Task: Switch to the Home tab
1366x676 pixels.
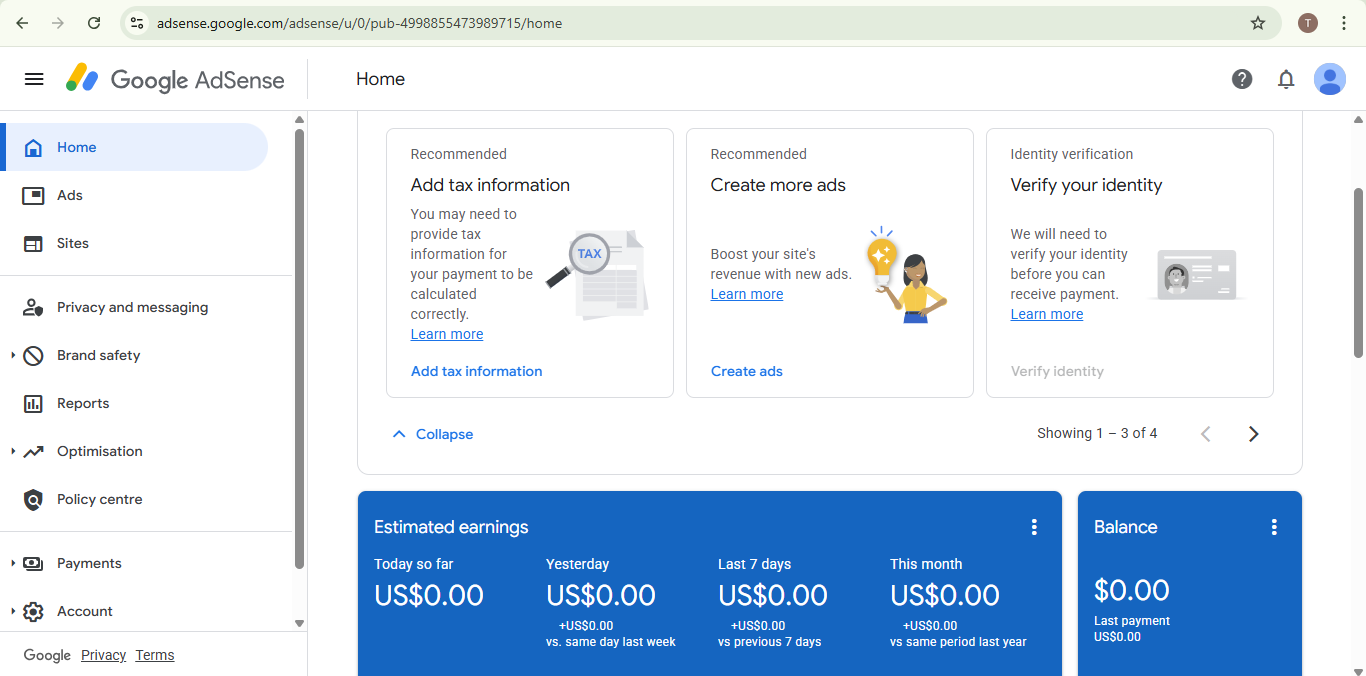Action: tap(76, 146)
